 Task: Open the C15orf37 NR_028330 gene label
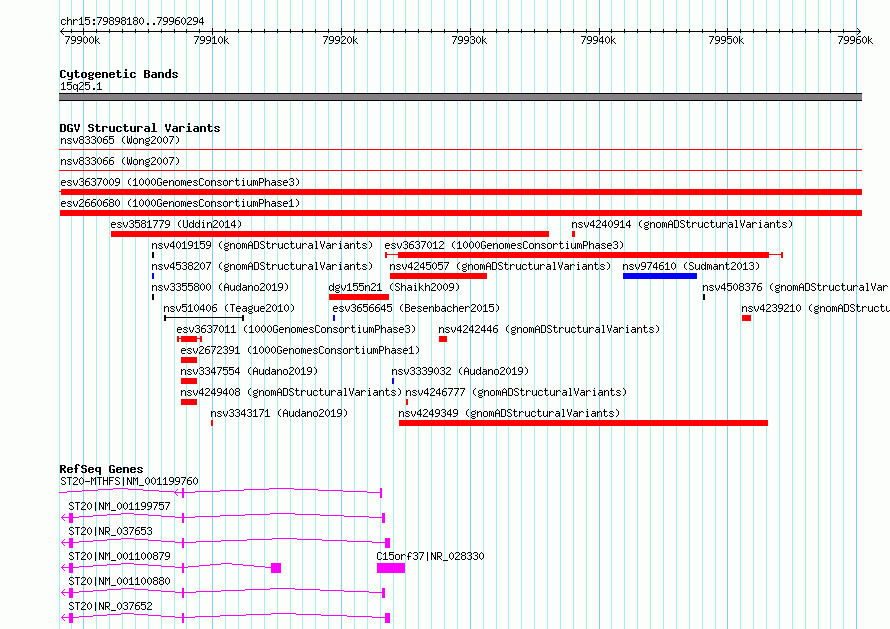click(430, 556)
